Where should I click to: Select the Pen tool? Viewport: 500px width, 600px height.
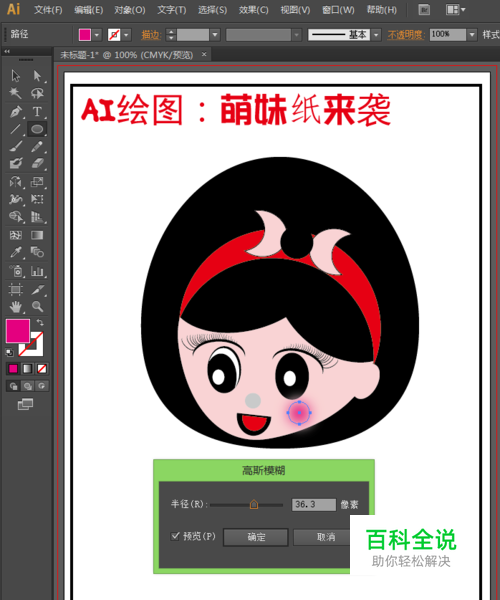point(15,111)
